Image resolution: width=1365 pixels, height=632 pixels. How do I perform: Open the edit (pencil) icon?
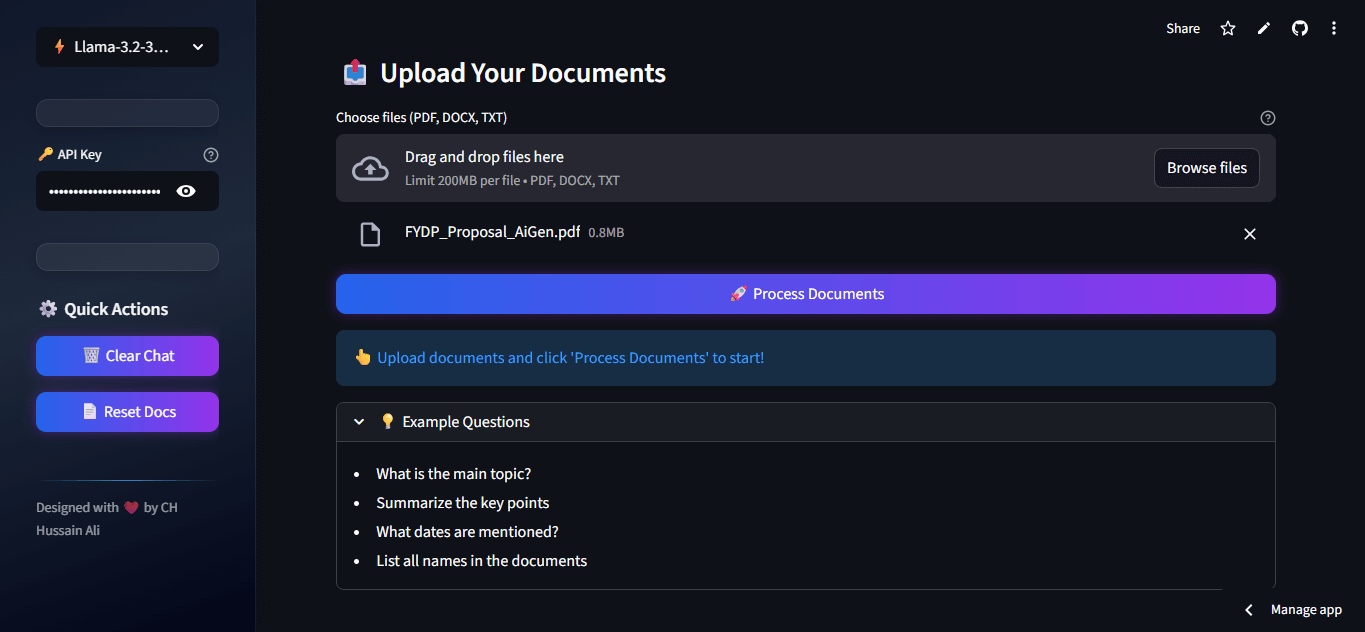pyautogui.click(x=1263, y=28)
